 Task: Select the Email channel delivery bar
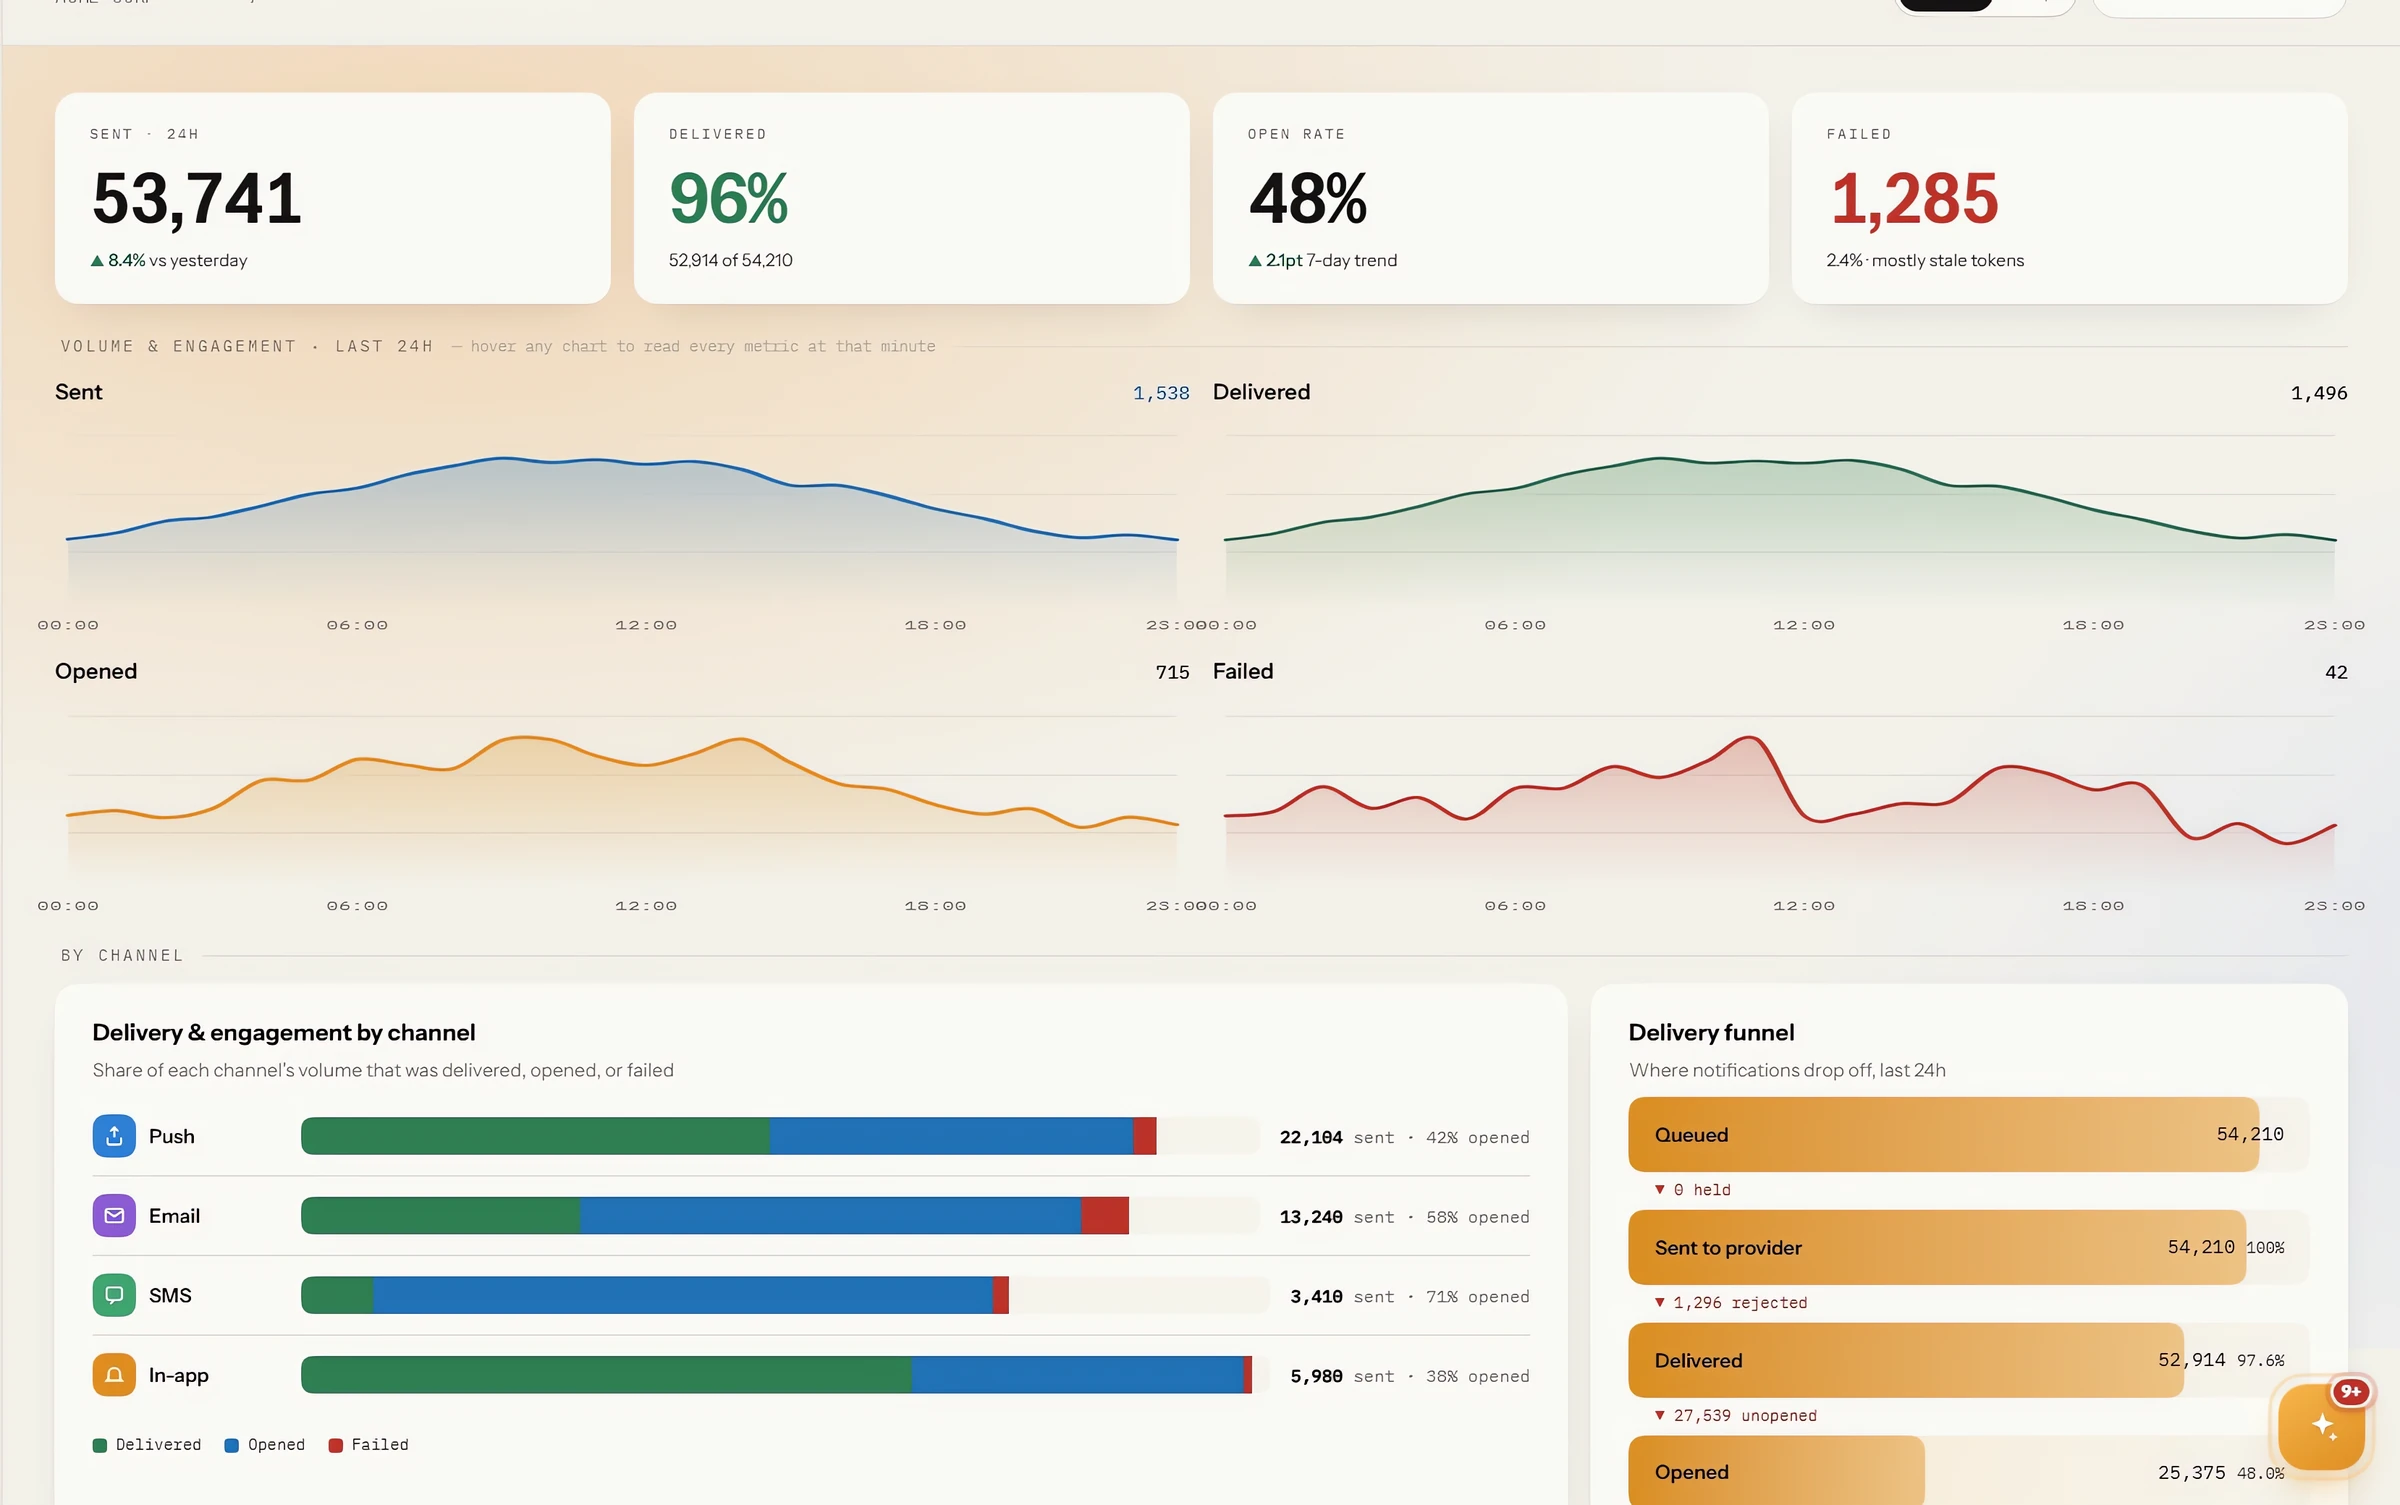pyautogui.click(x=780, y=1216)
